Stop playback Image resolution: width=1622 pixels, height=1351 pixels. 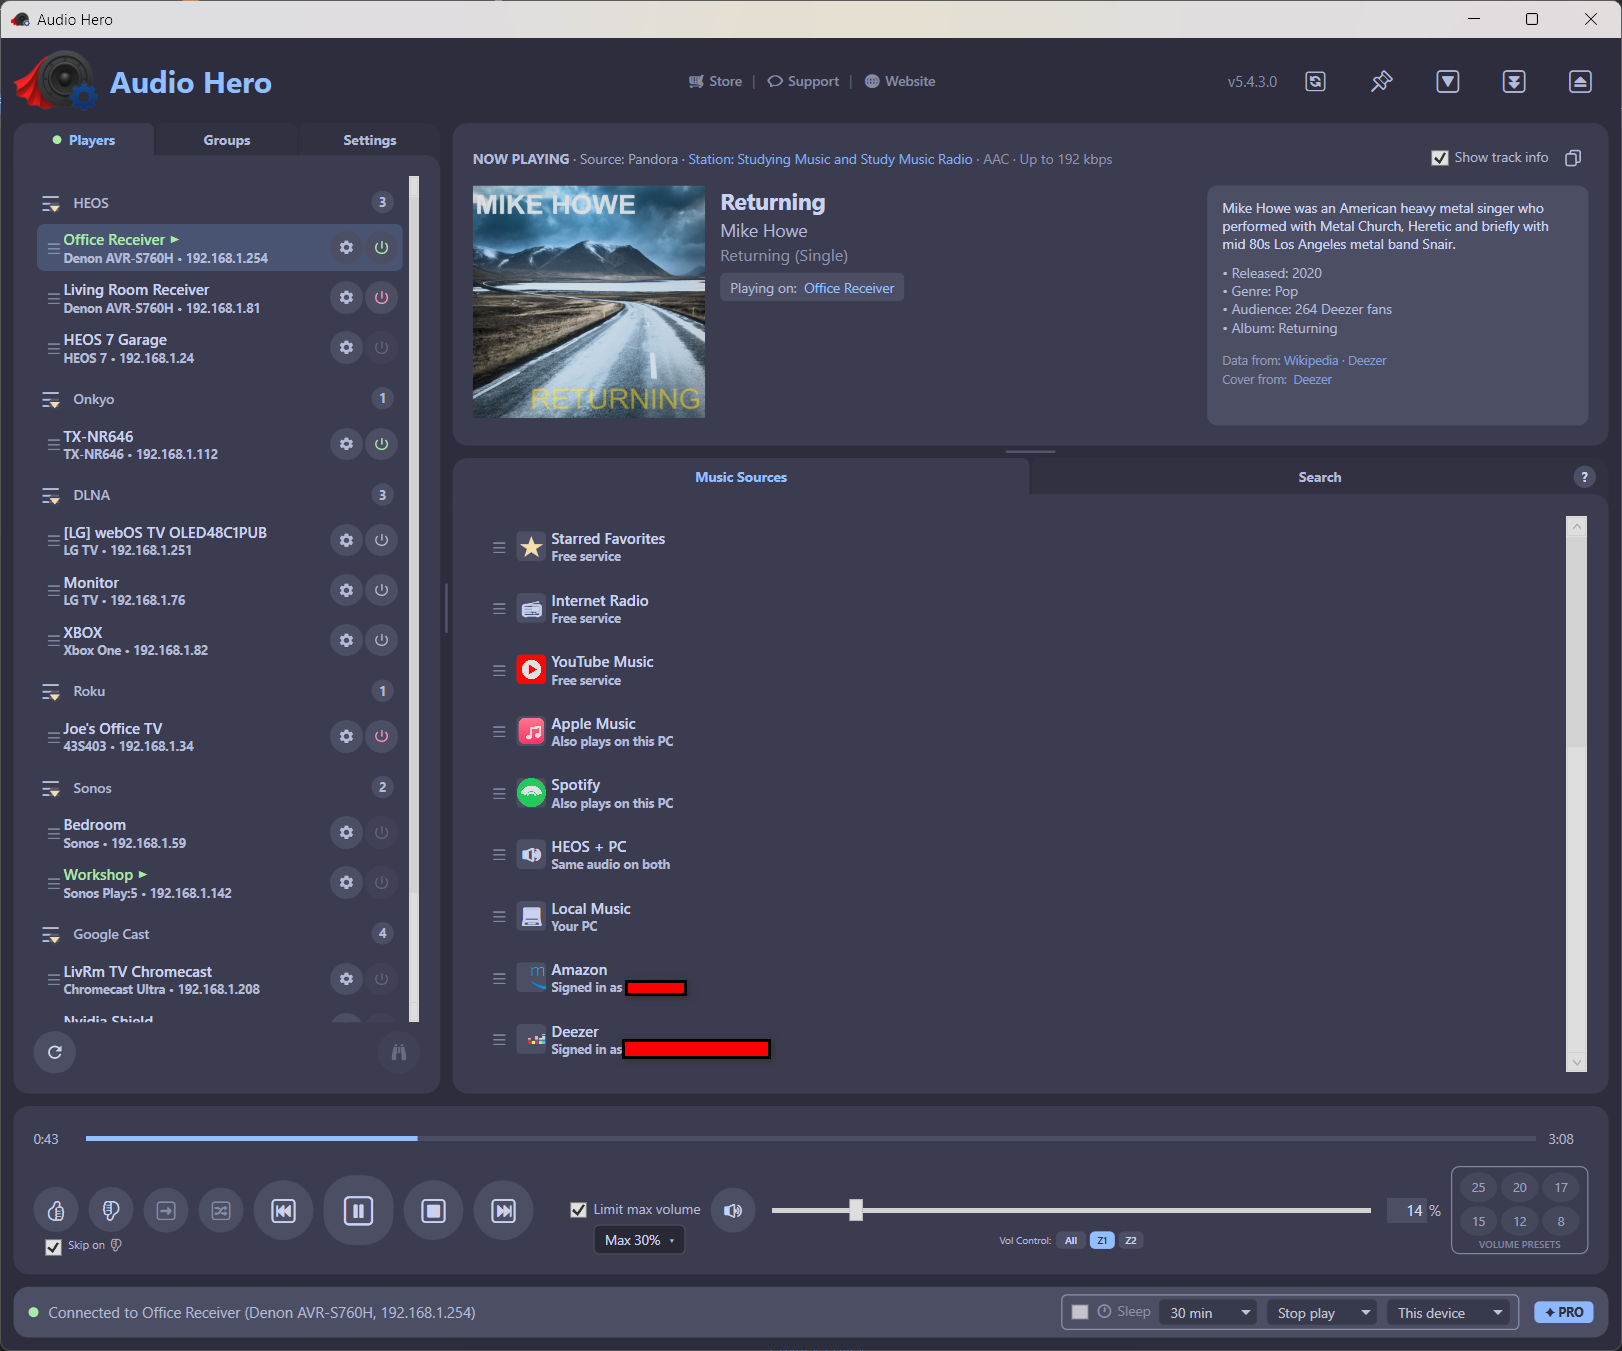click(433, 1211)
